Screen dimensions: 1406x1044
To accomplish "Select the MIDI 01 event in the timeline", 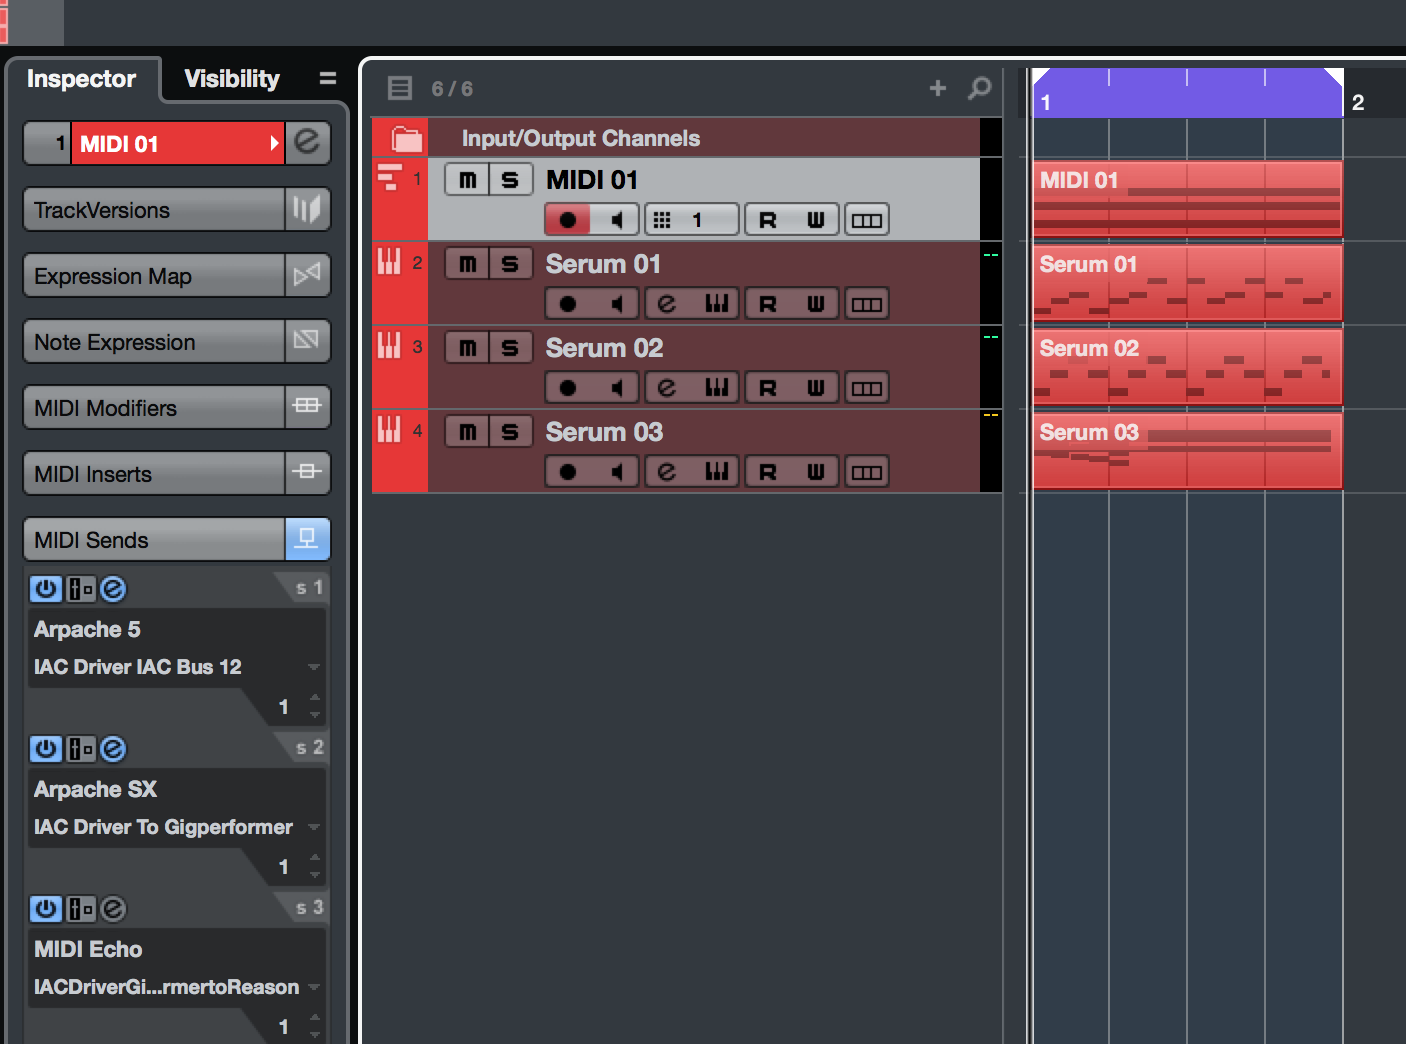I will tap(1187, 199).
